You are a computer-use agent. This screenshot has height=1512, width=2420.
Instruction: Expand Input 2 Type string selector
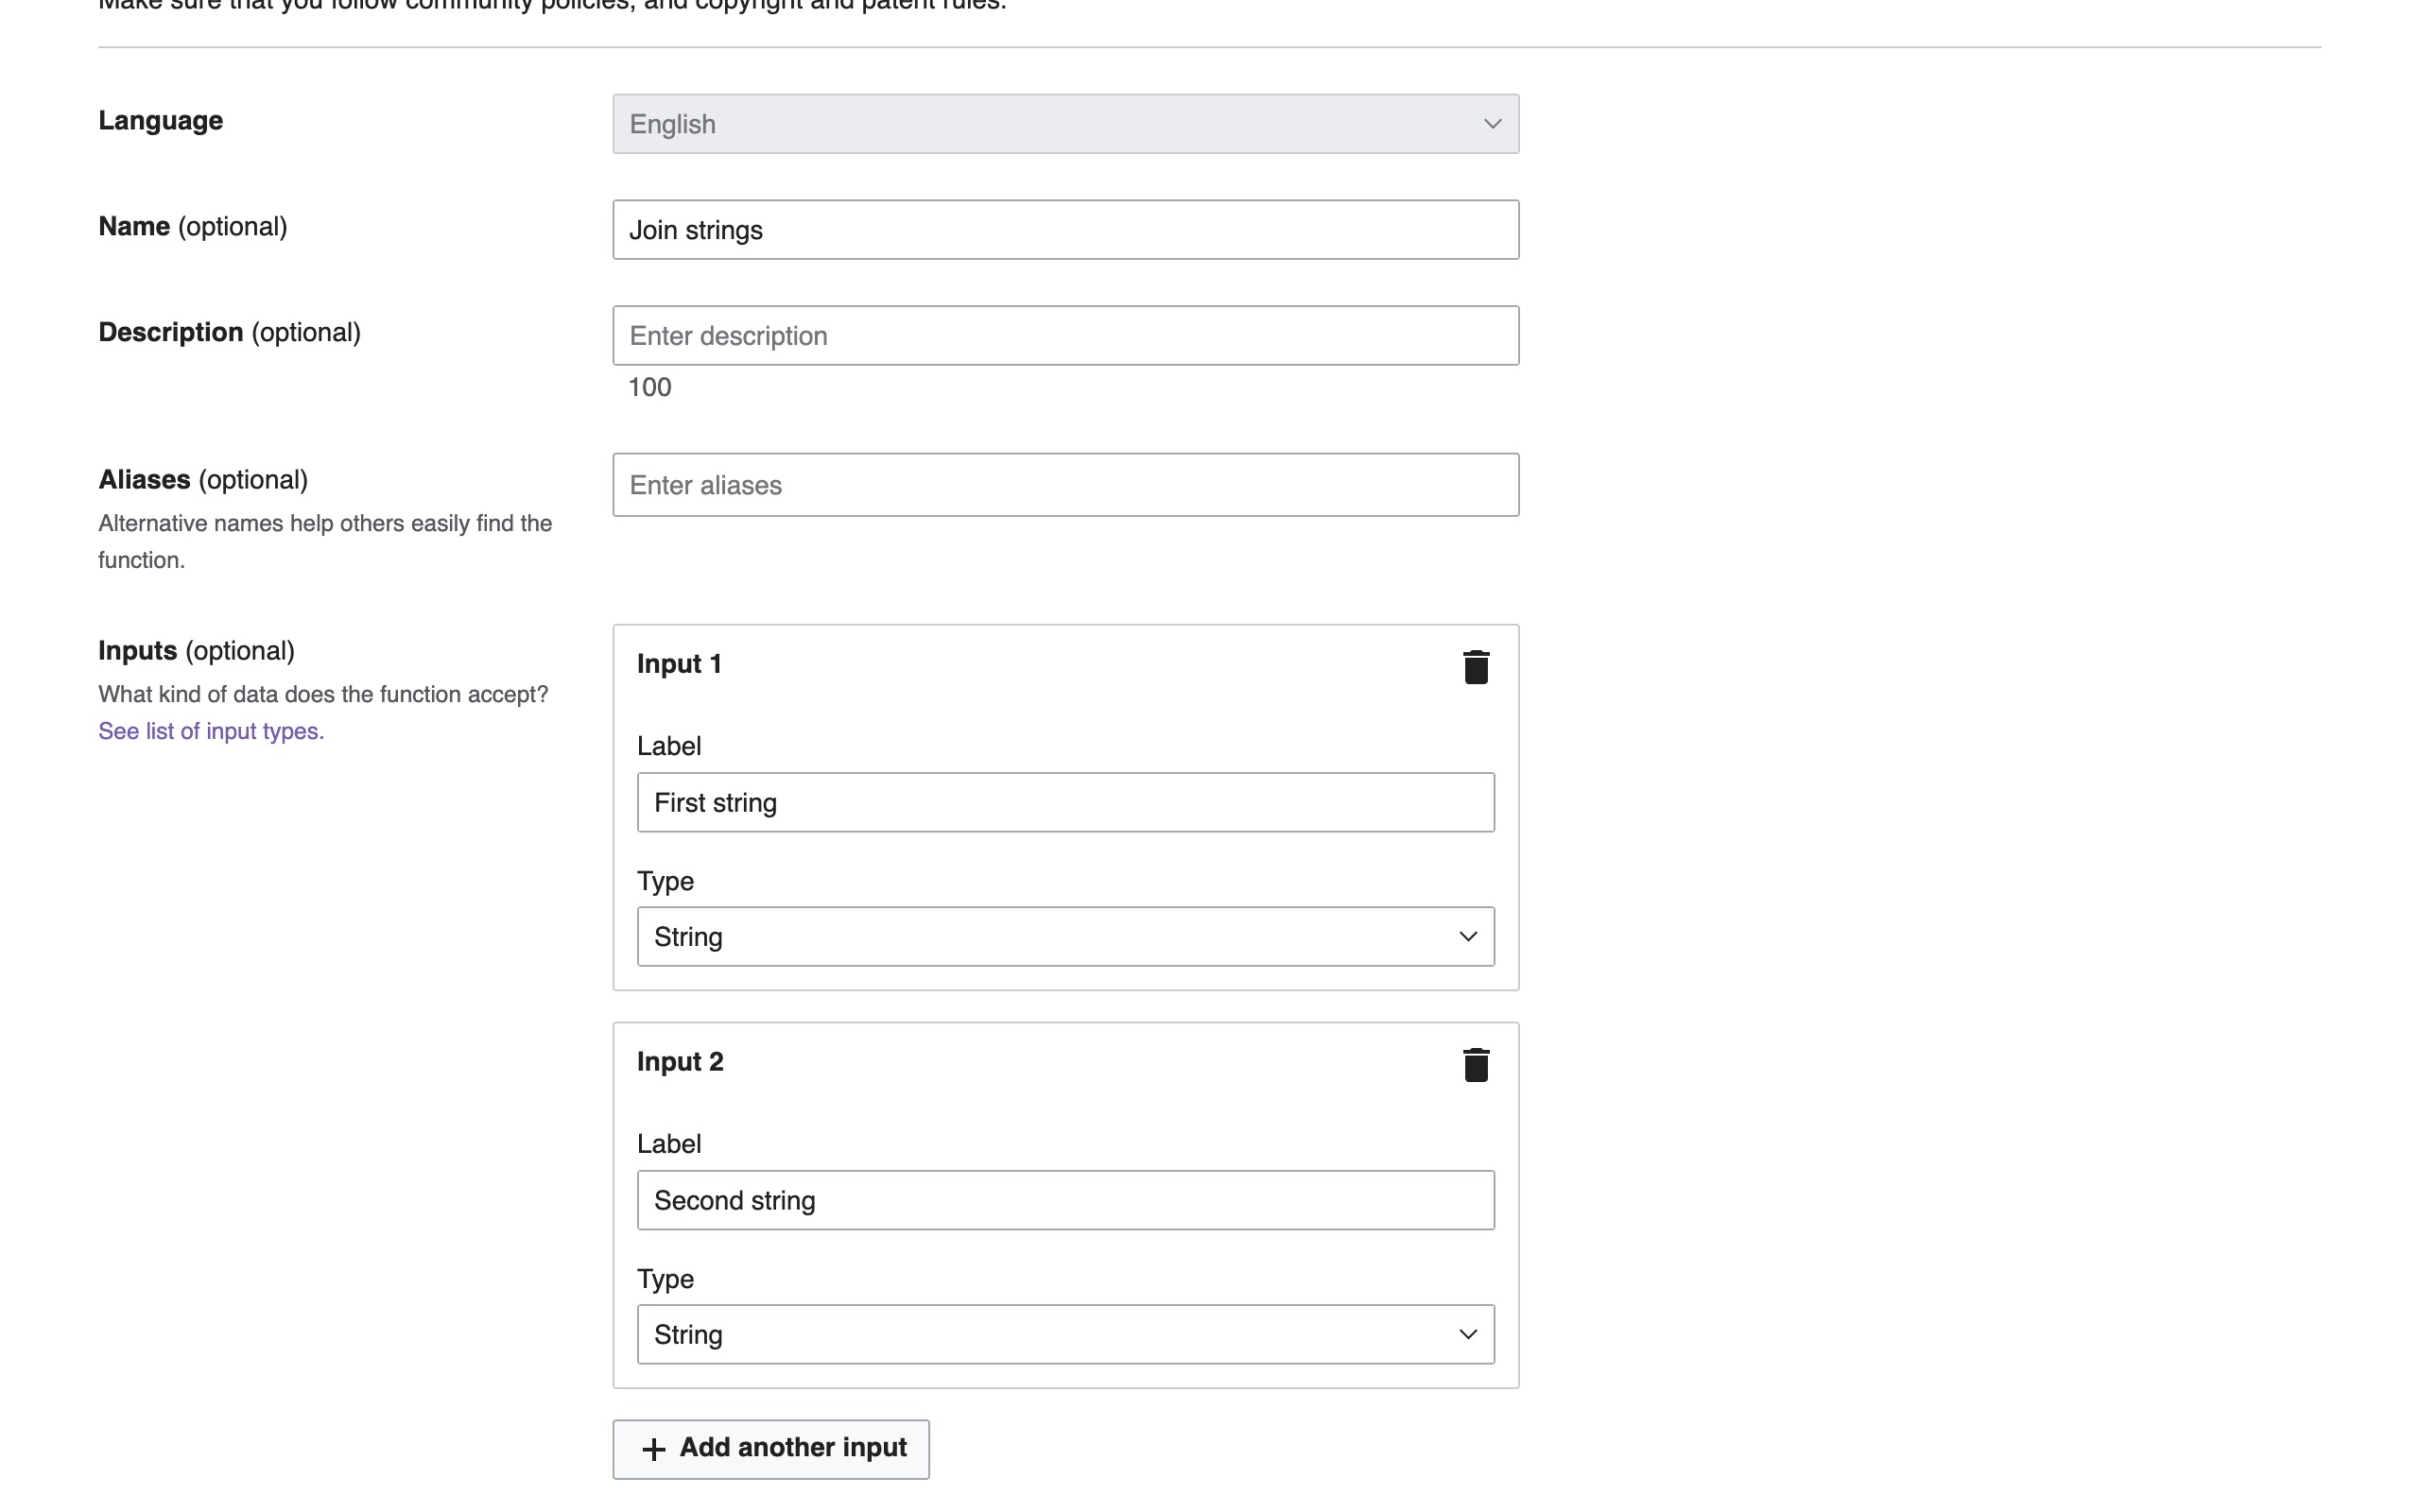pos(1064,1334)
